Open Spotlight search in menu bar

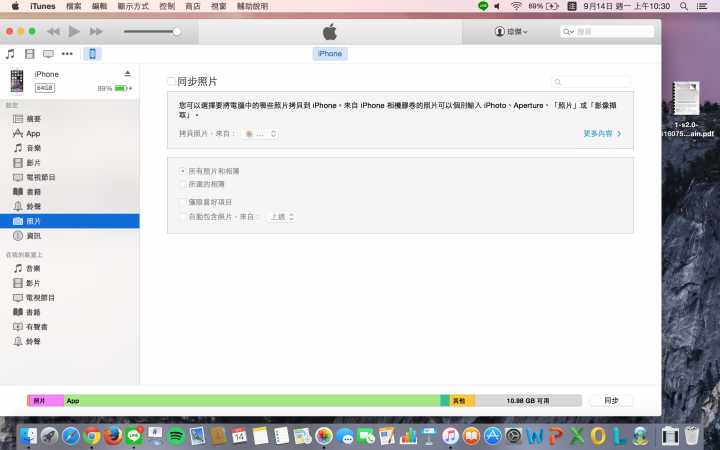684,6
